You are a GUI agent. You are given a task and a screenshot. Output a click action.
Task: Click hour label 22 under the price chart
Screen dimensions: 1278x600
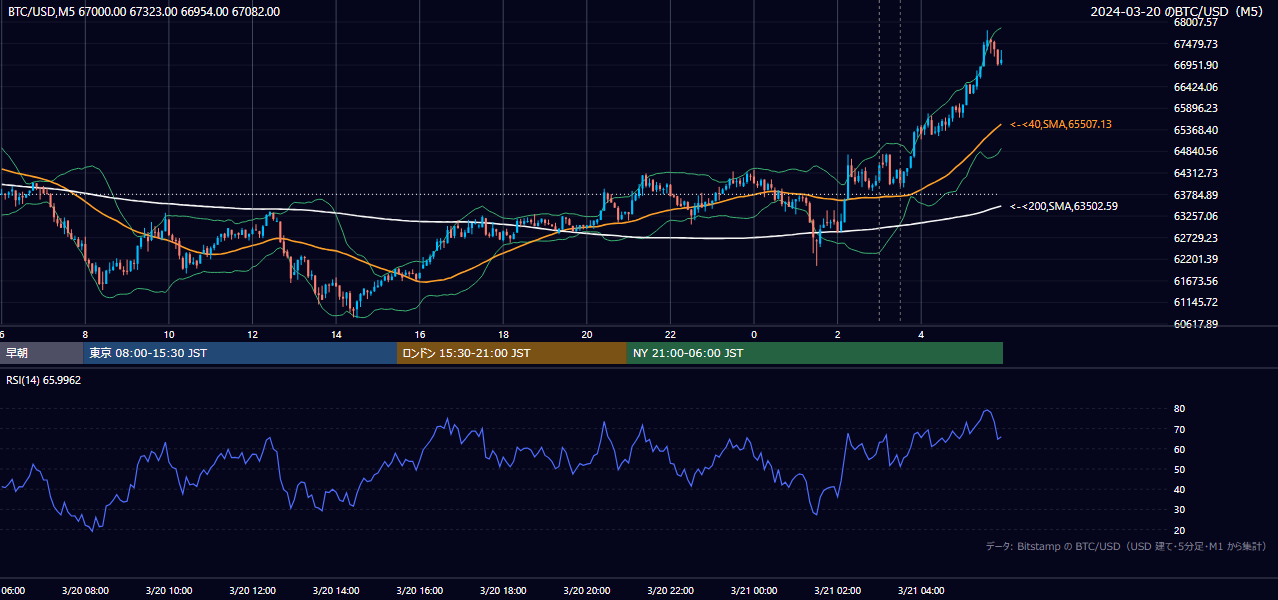(x=670, y=334)
